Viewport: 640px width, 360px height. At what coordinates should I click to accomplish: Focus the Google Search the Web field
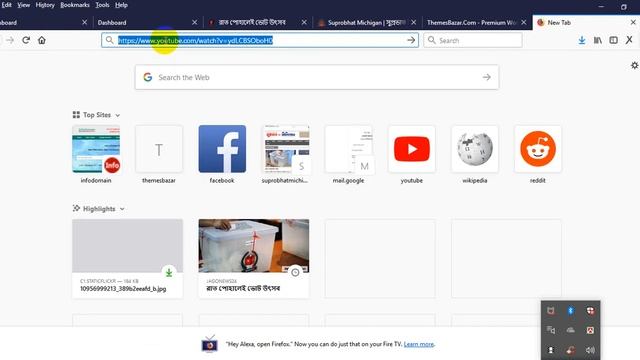(317, 77)
